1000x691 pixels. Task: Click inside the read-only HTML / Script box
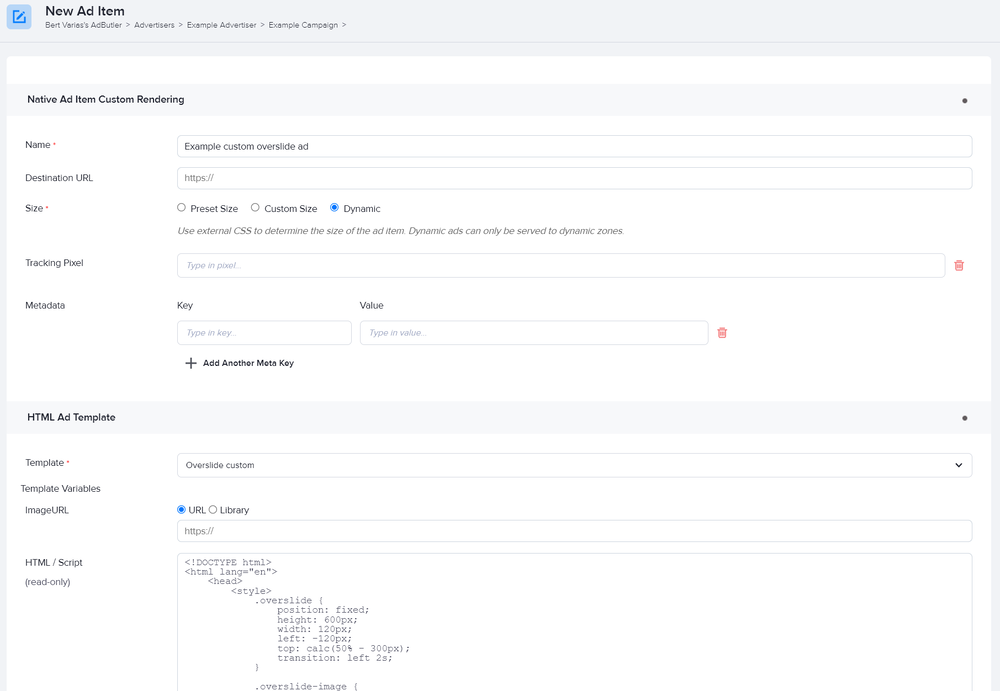(574, 622)
